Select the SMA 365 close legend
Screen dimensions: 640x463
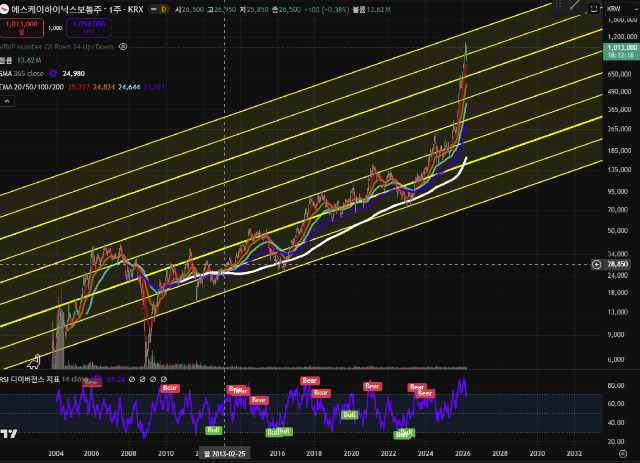(22, 73)
